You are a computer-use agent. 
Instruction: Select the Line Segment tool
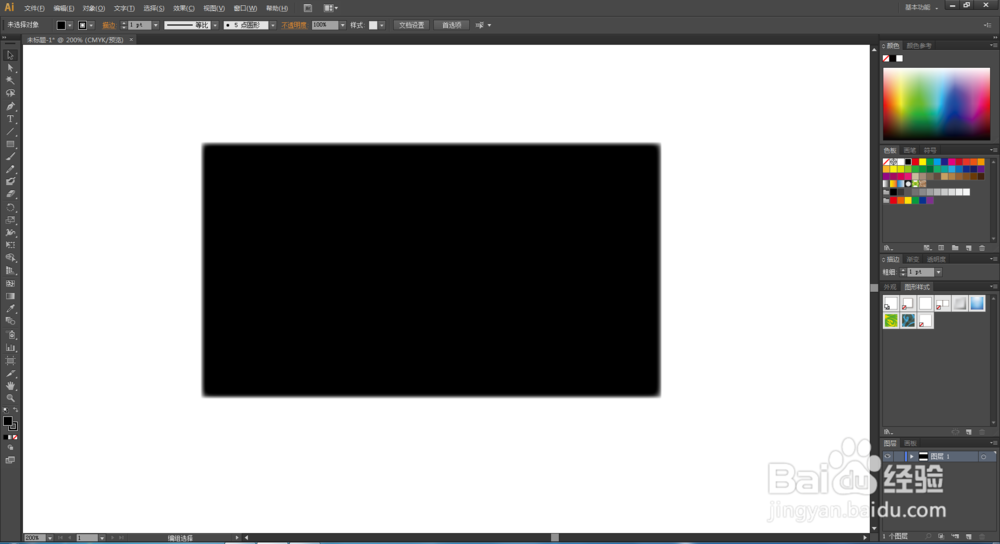pos(10,131)
